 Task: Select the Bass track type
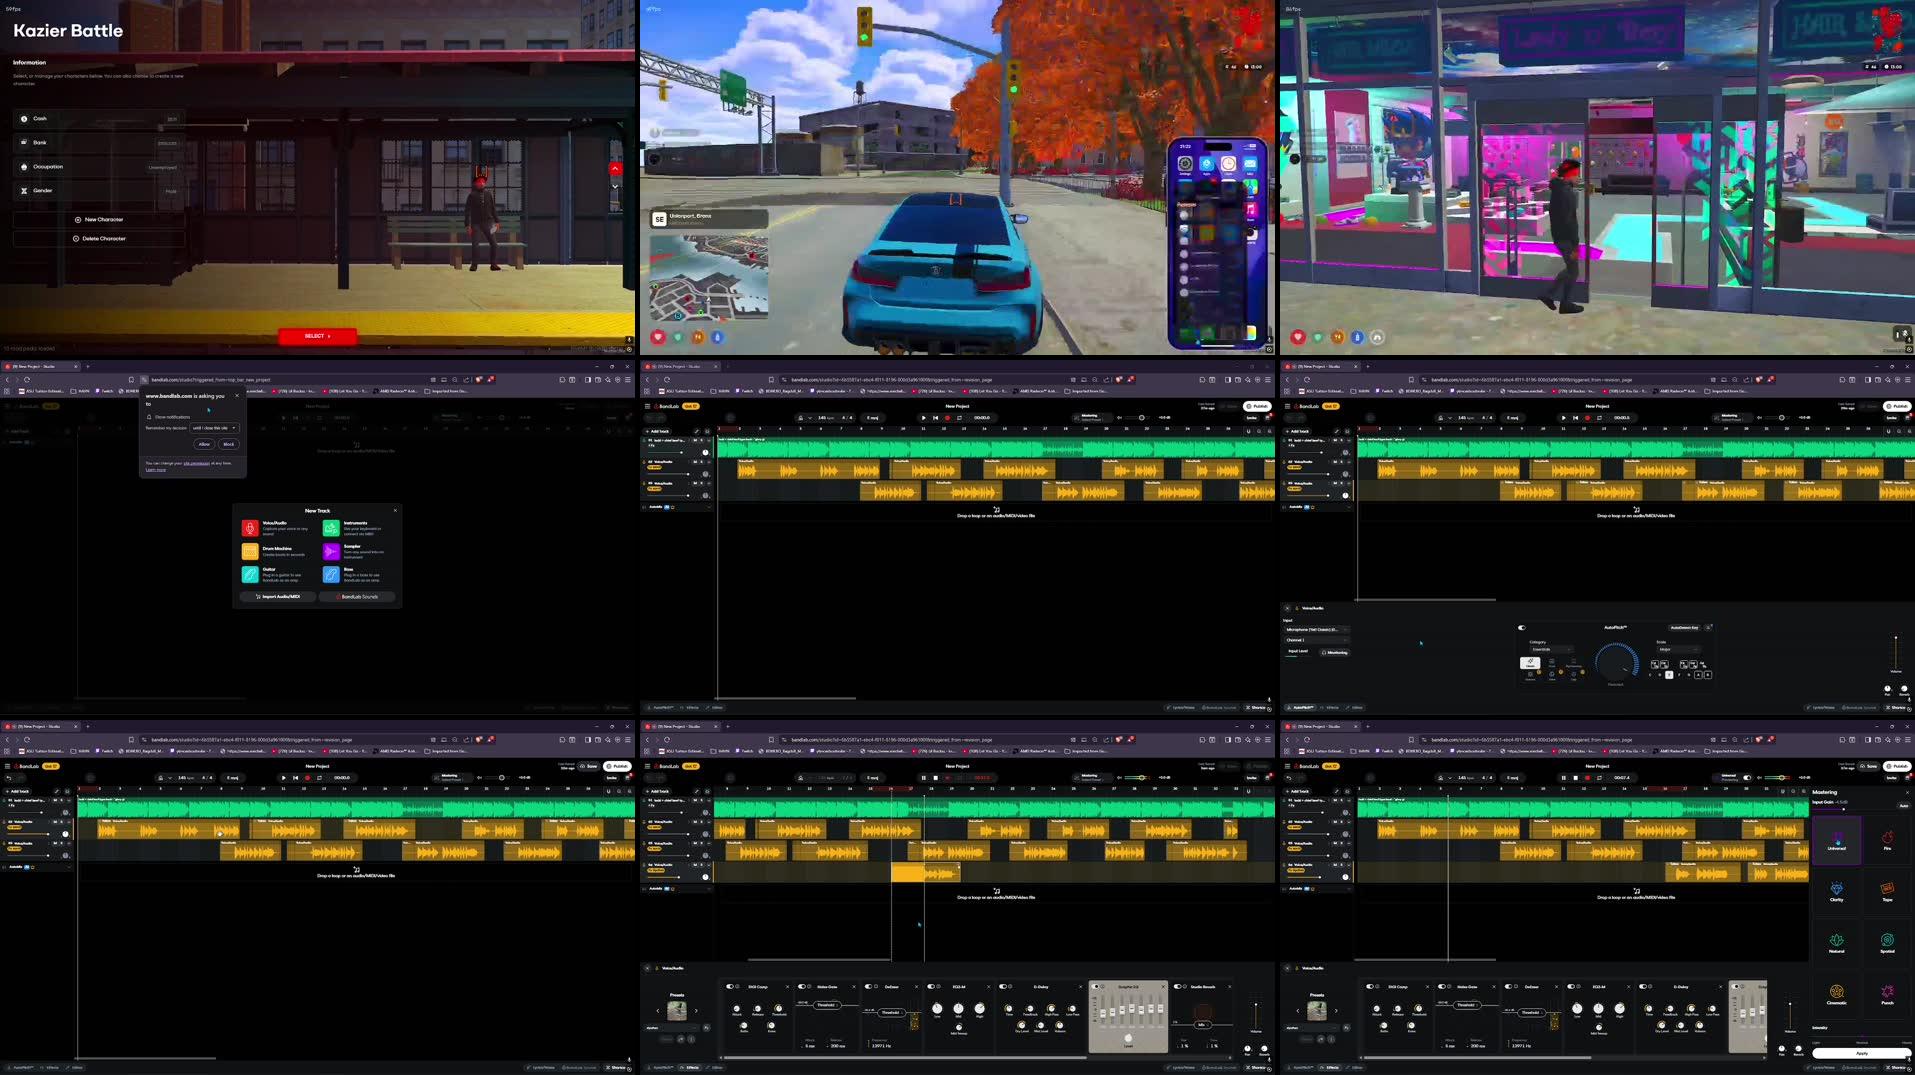[x=331, y=575]
